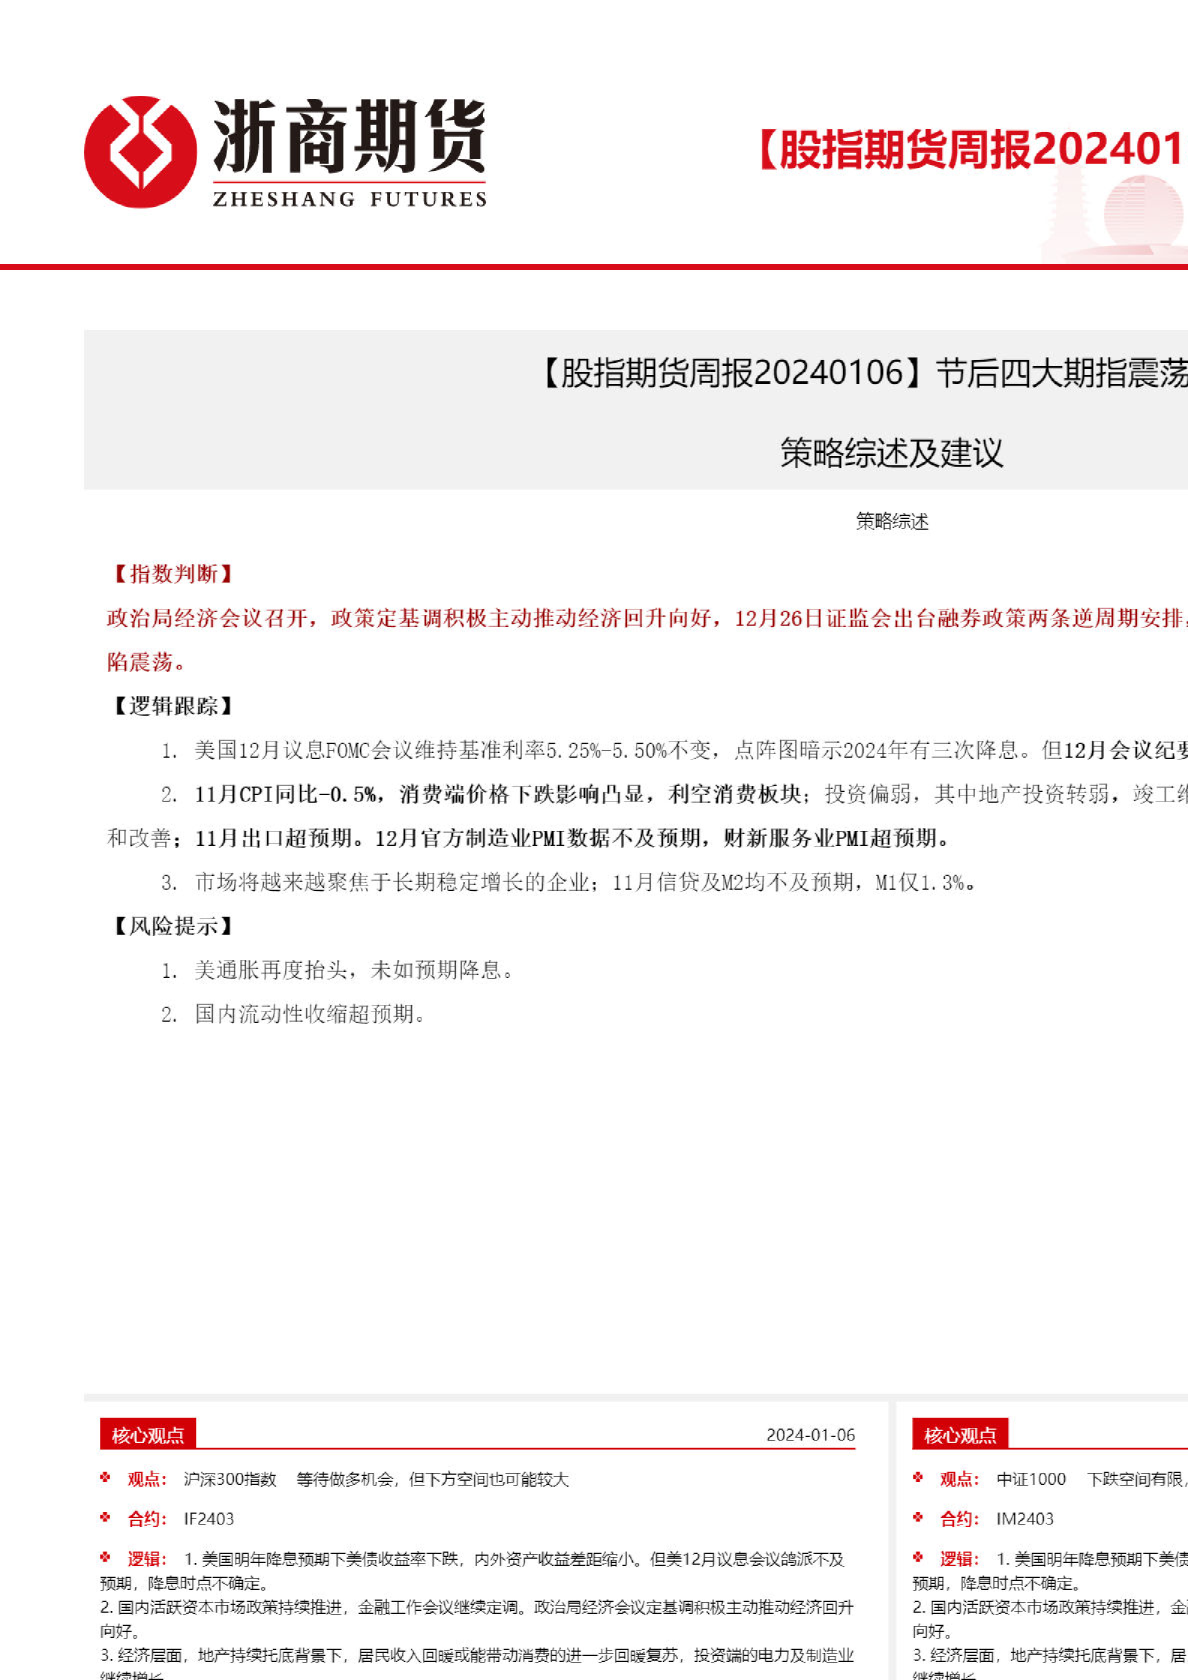Click the red 【股指期货周报 header title
This screenshot has height=1680, width=1188.
tap(970, 149)
